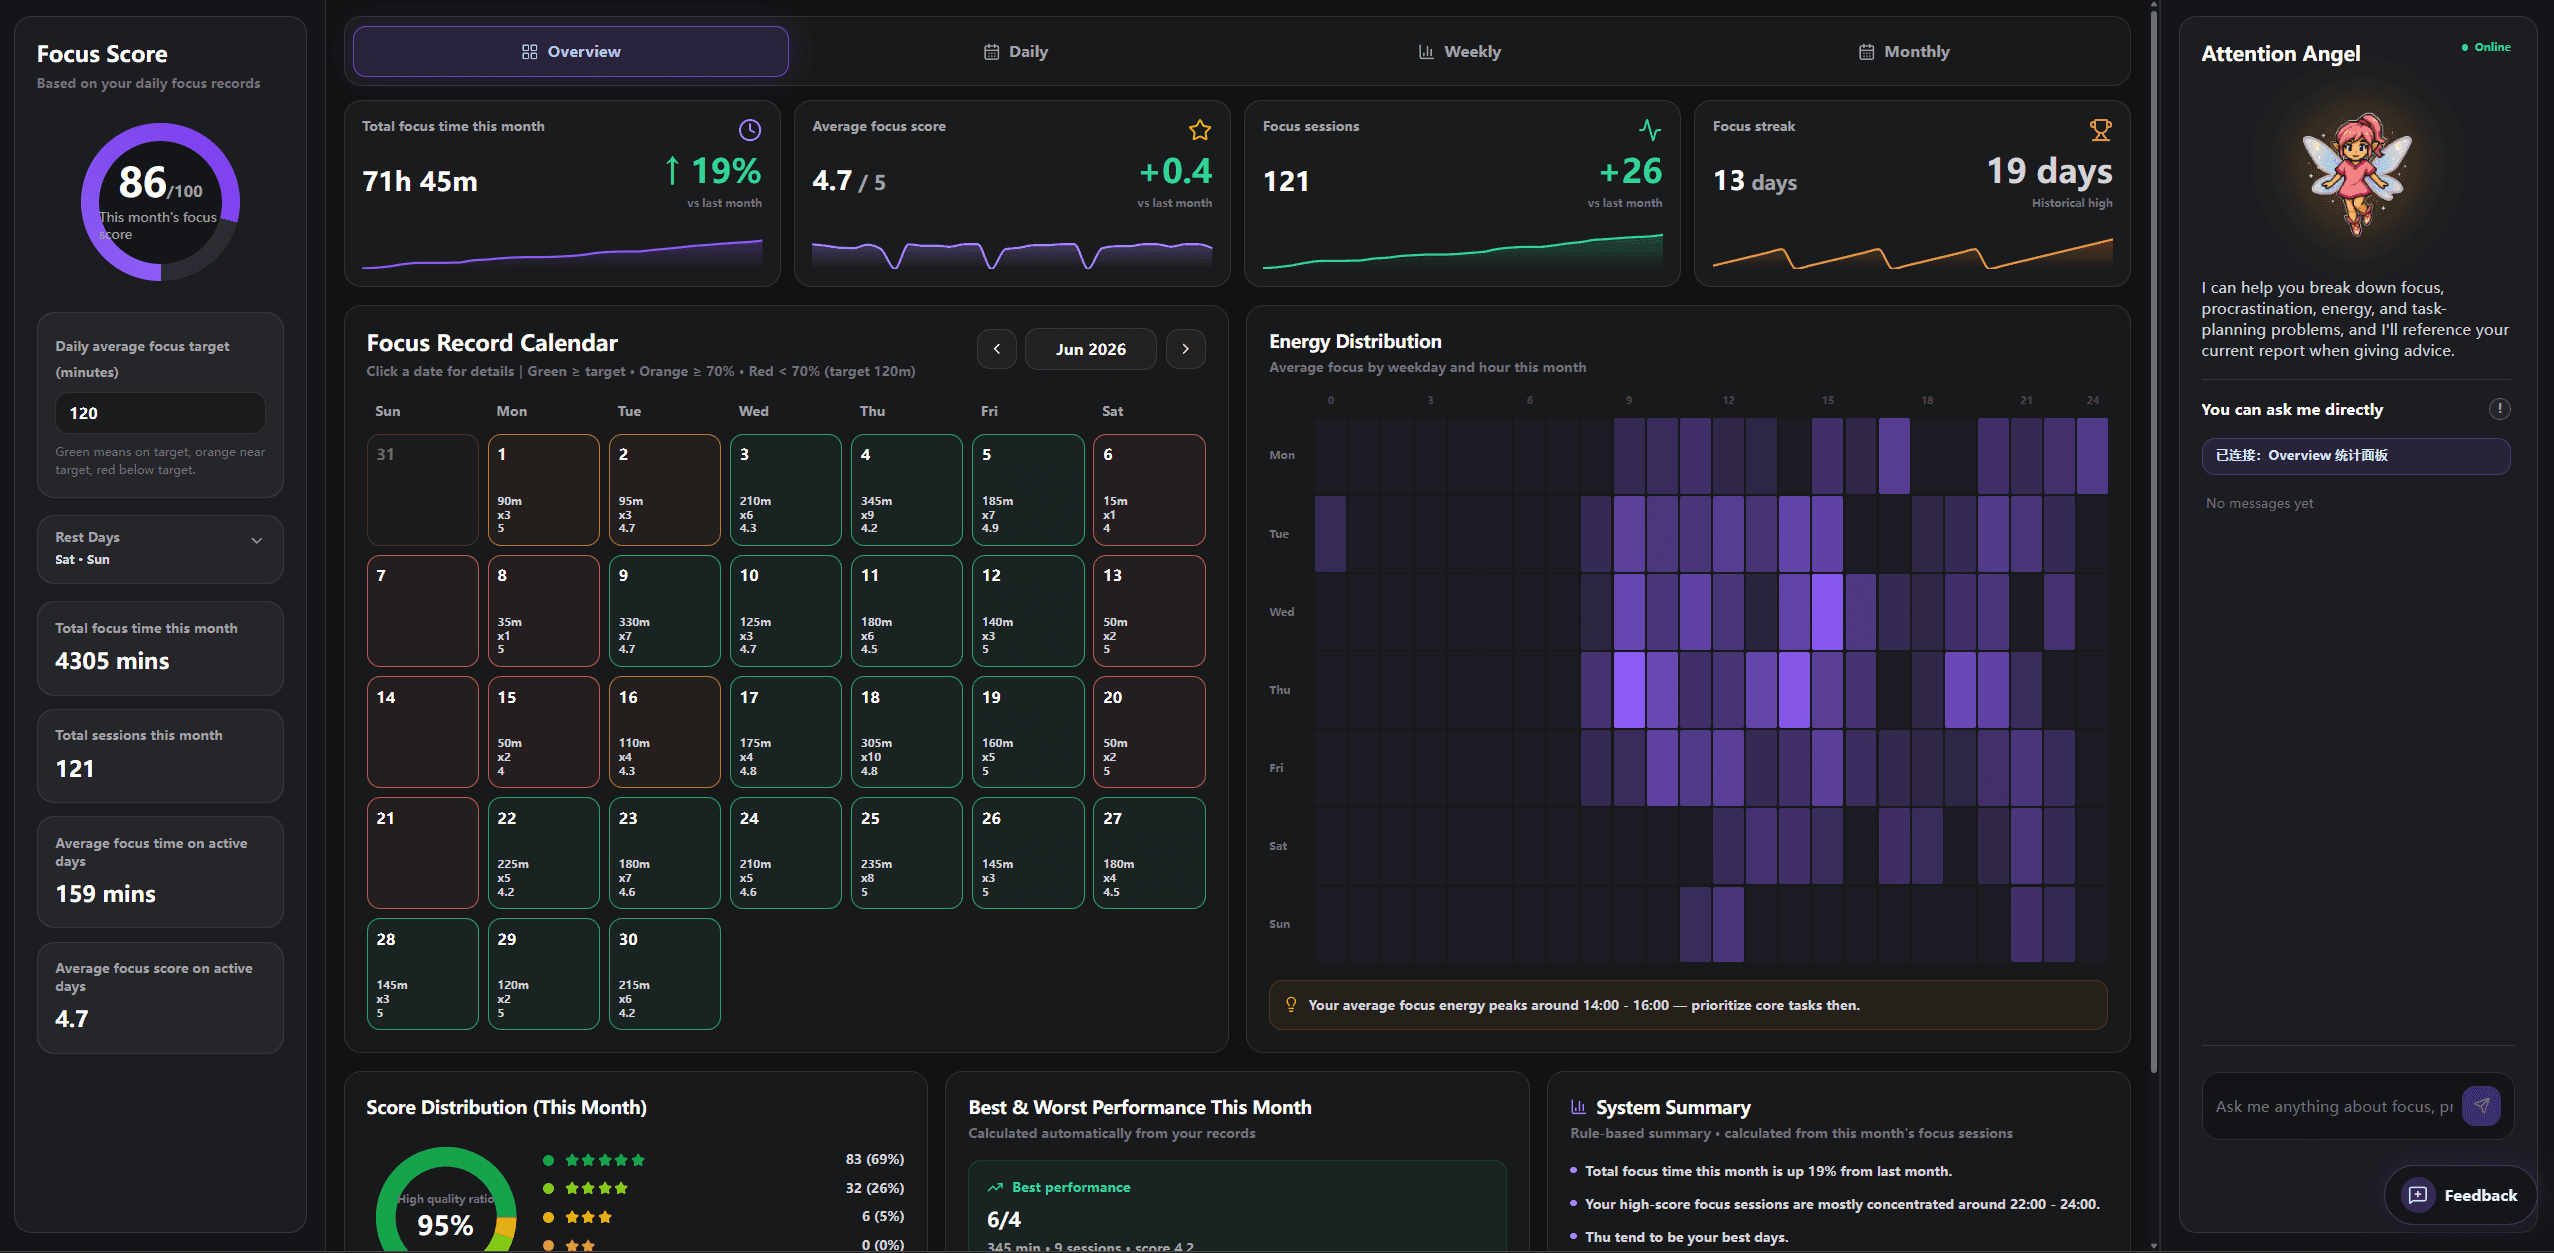This screenshot has height=1253, width=2554.
Task: Click the calendar icon on Monthly tab
Action: 1866,52
